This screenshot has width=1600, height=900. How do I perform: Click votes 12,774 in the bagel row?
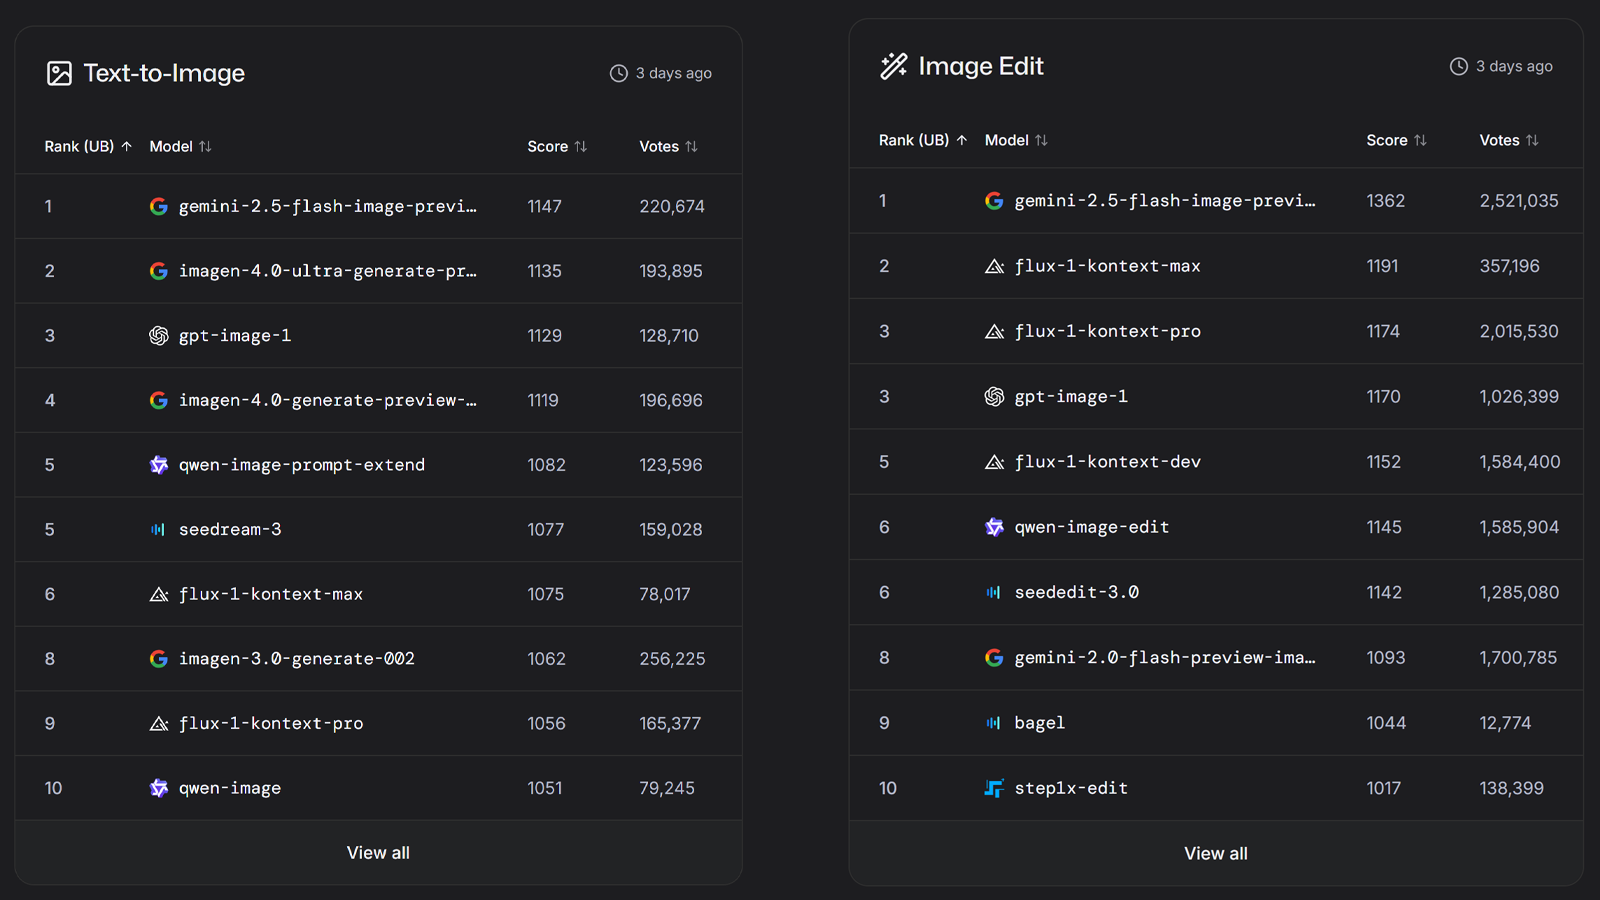click(x=1506, y=723)
